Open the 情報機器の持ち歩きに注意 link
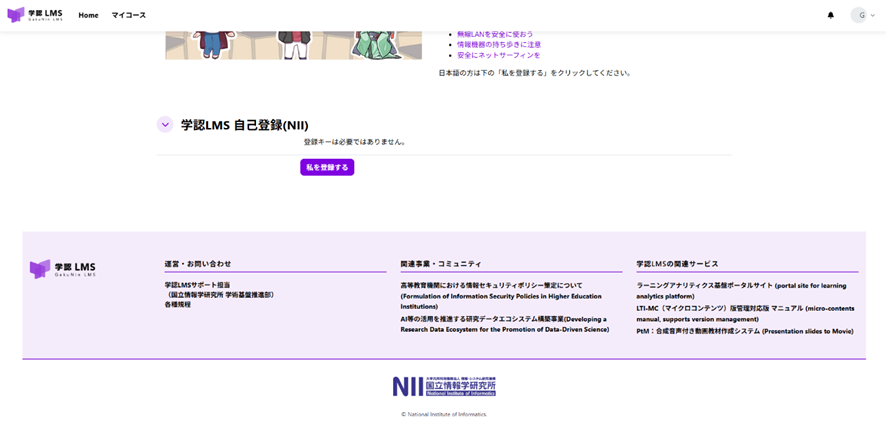The image size is (886, 421). [499, 44]
